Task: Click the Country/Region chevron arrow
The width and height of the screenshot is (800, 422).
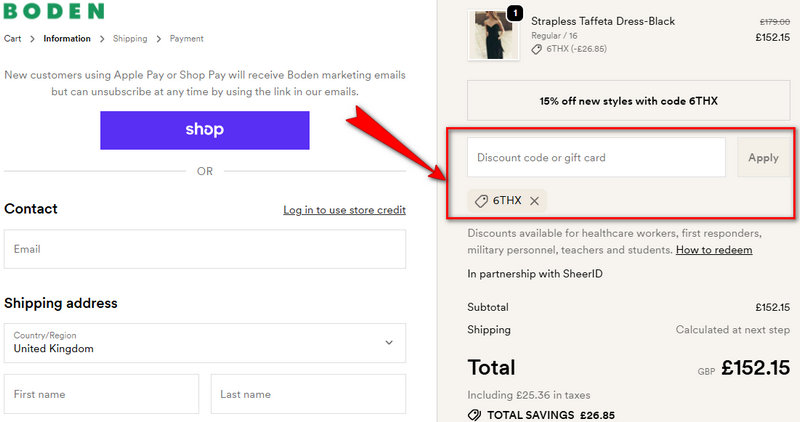Action: pyautogui.click(x=389, y=343)
